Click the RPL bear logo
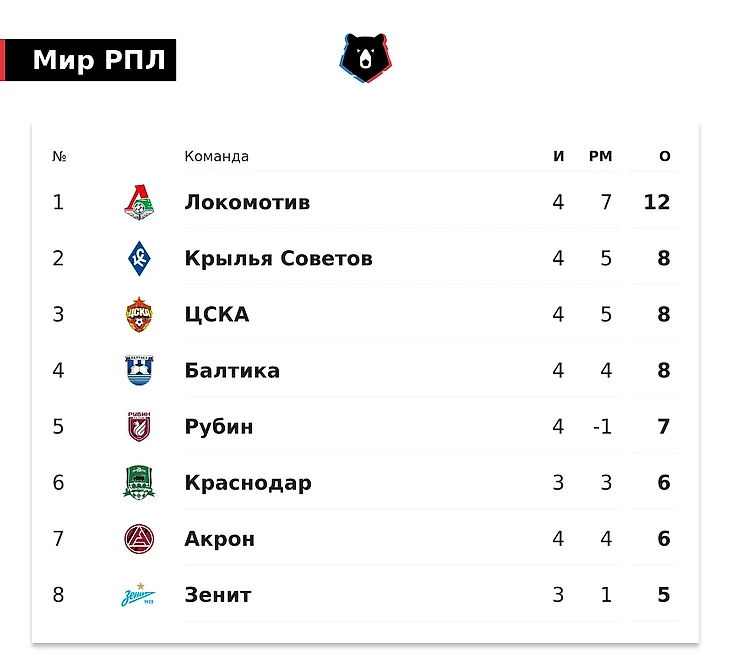This screenshot has width=730, height=665. 365,58
